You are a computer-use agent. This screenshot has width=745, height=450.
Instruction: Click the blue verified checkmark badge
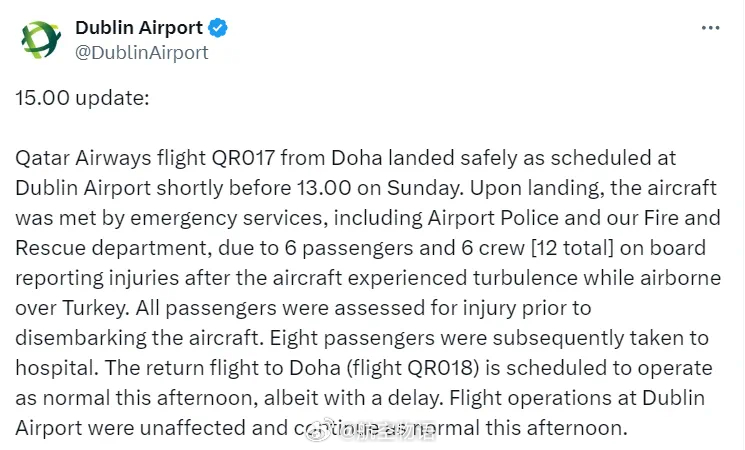[x=218, y=28]
